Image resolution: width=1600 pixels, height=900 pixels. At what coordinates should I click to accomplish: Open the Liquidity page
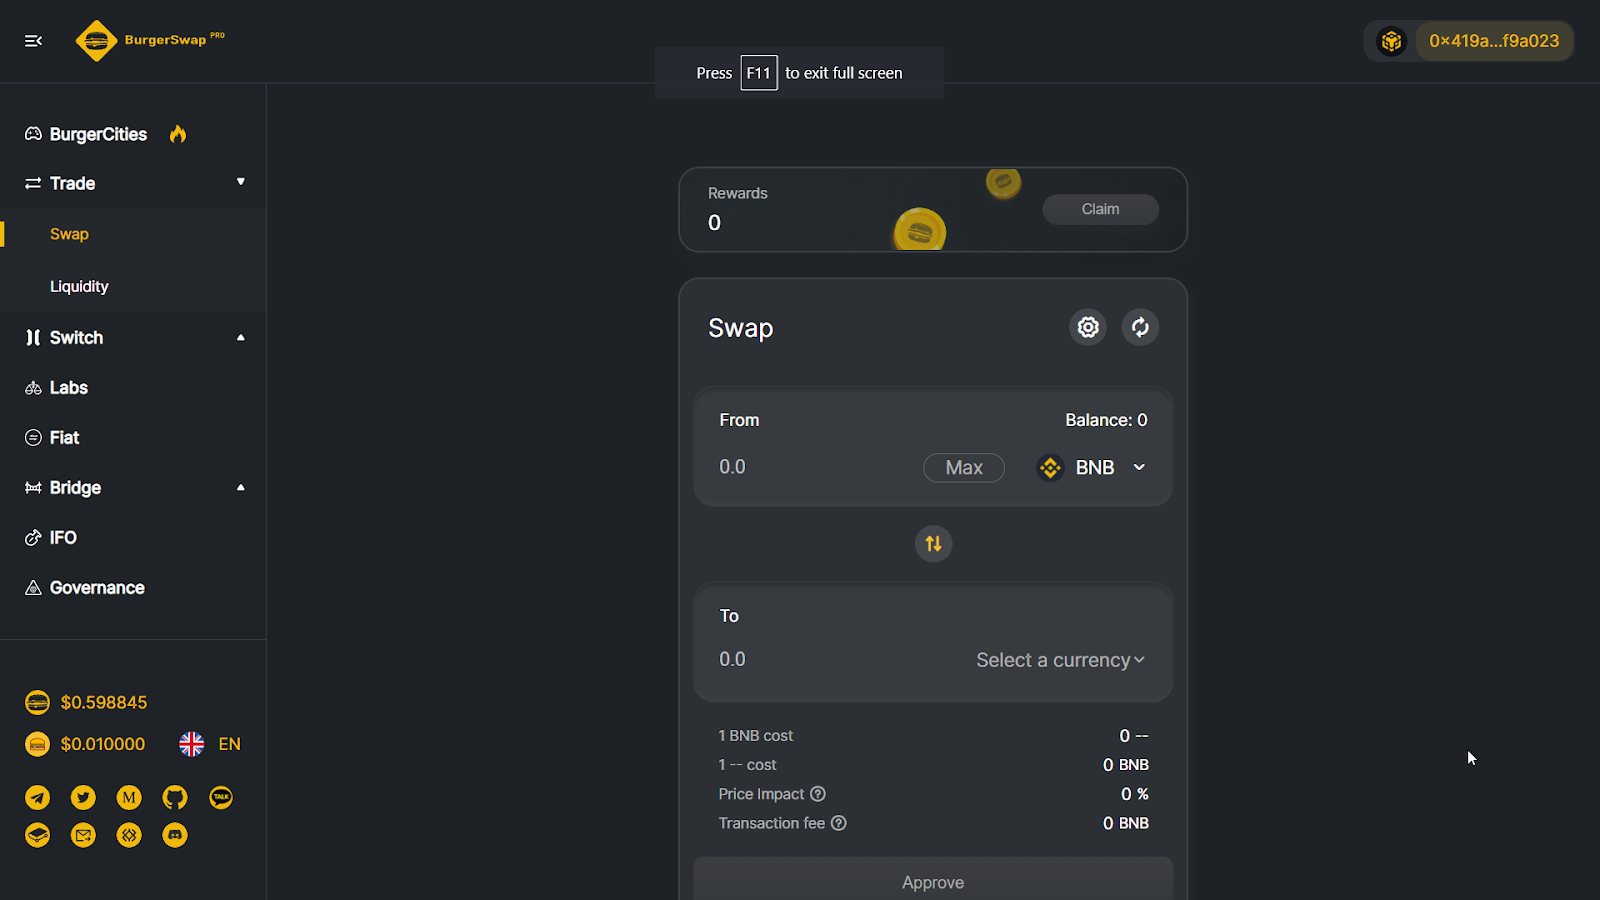[x=79, y=286]
